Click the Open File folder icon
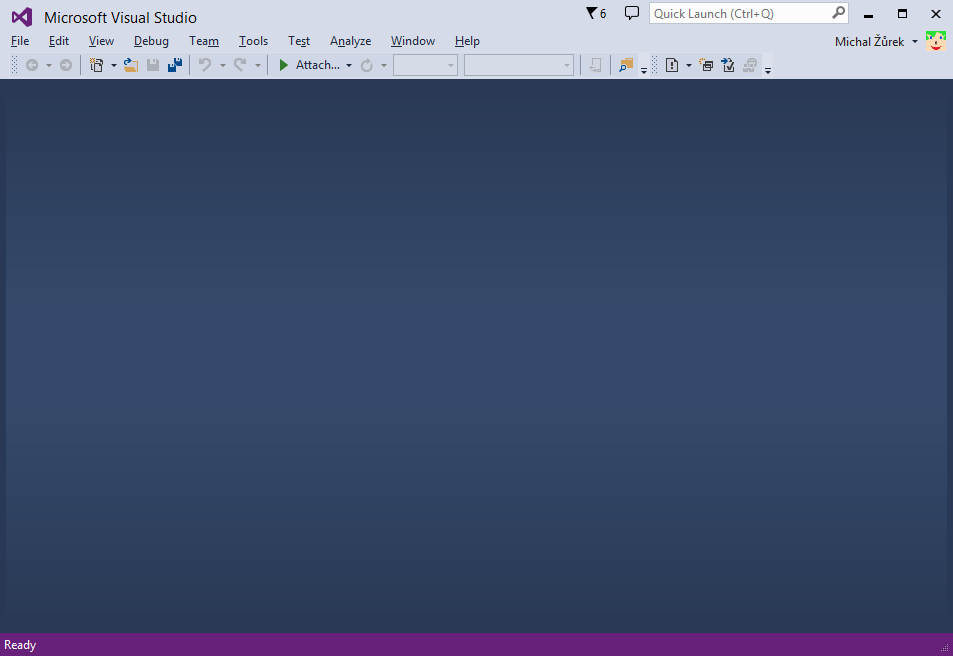953x656 pixels. tap(130, 64)
